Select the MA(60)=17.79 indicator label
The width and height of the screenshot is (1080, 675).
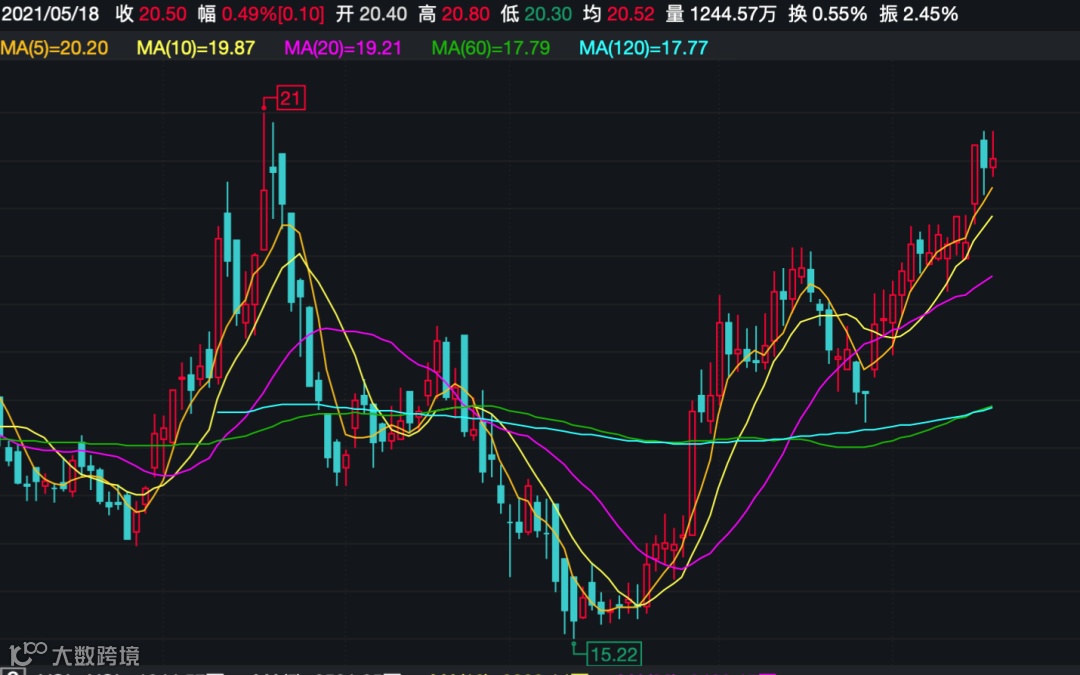pos(490,48)
